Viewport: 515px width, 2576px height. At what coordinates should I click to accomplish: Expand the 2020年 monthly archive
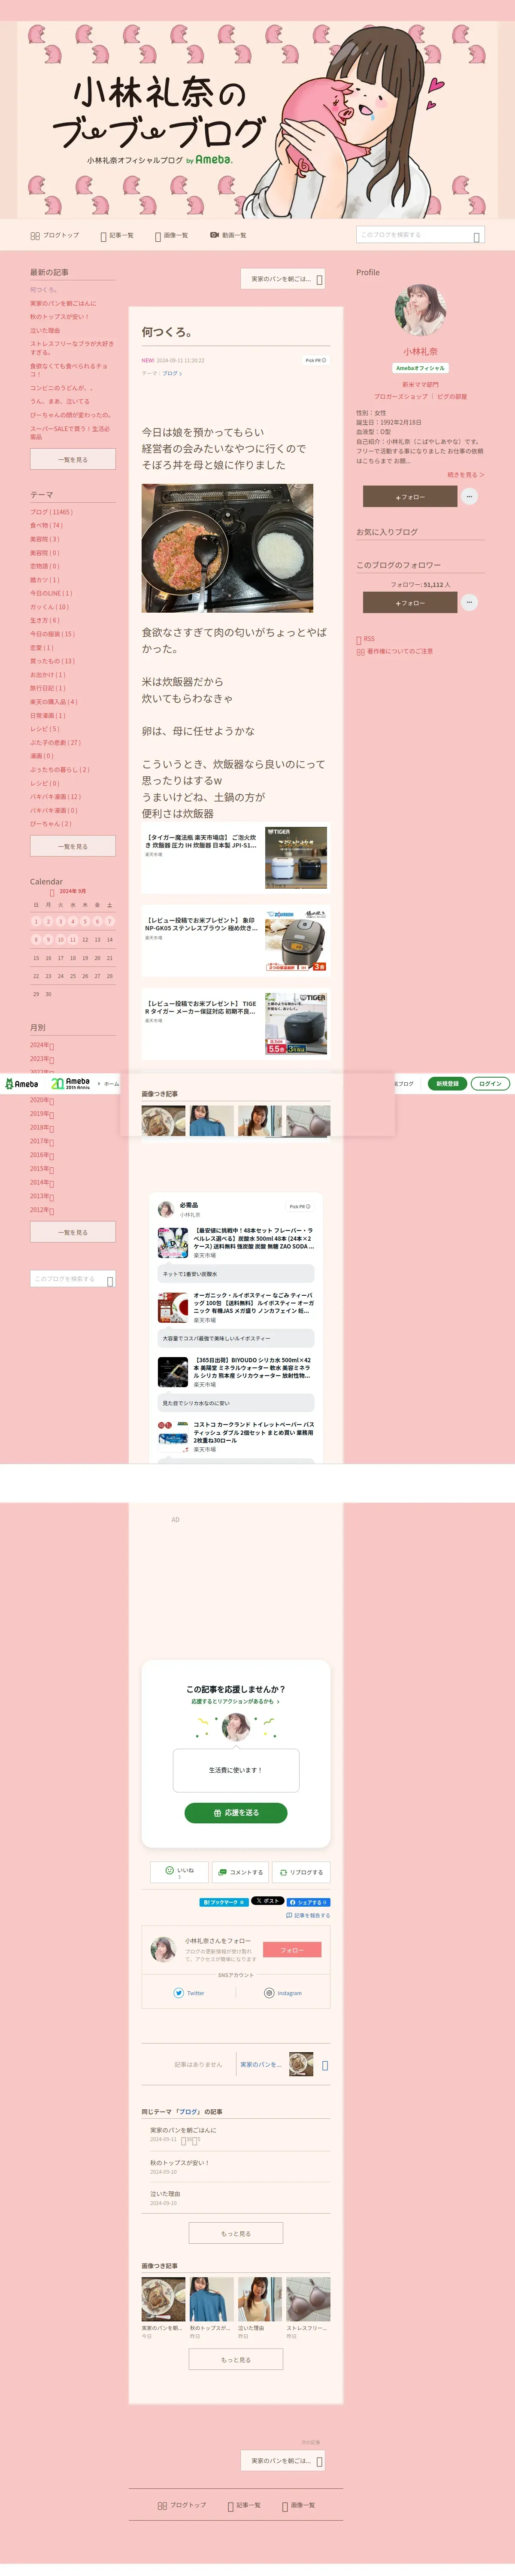point(42,1100)
